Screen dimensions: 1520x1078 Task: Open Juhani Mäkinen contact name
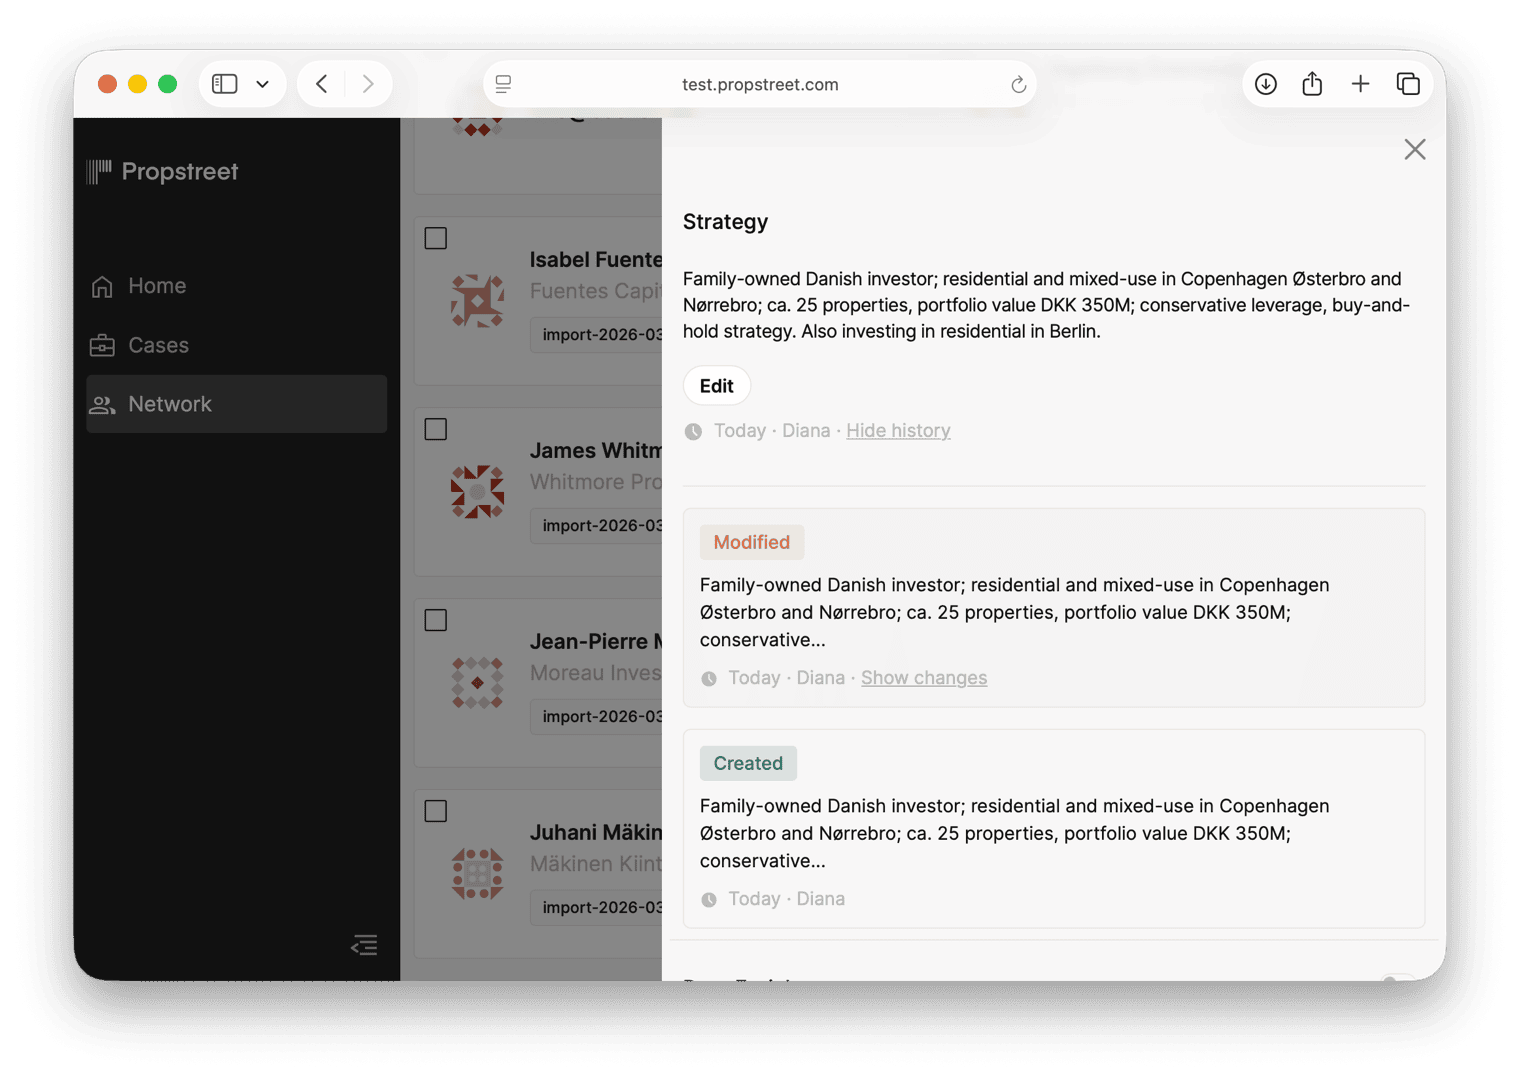point(596,833)
